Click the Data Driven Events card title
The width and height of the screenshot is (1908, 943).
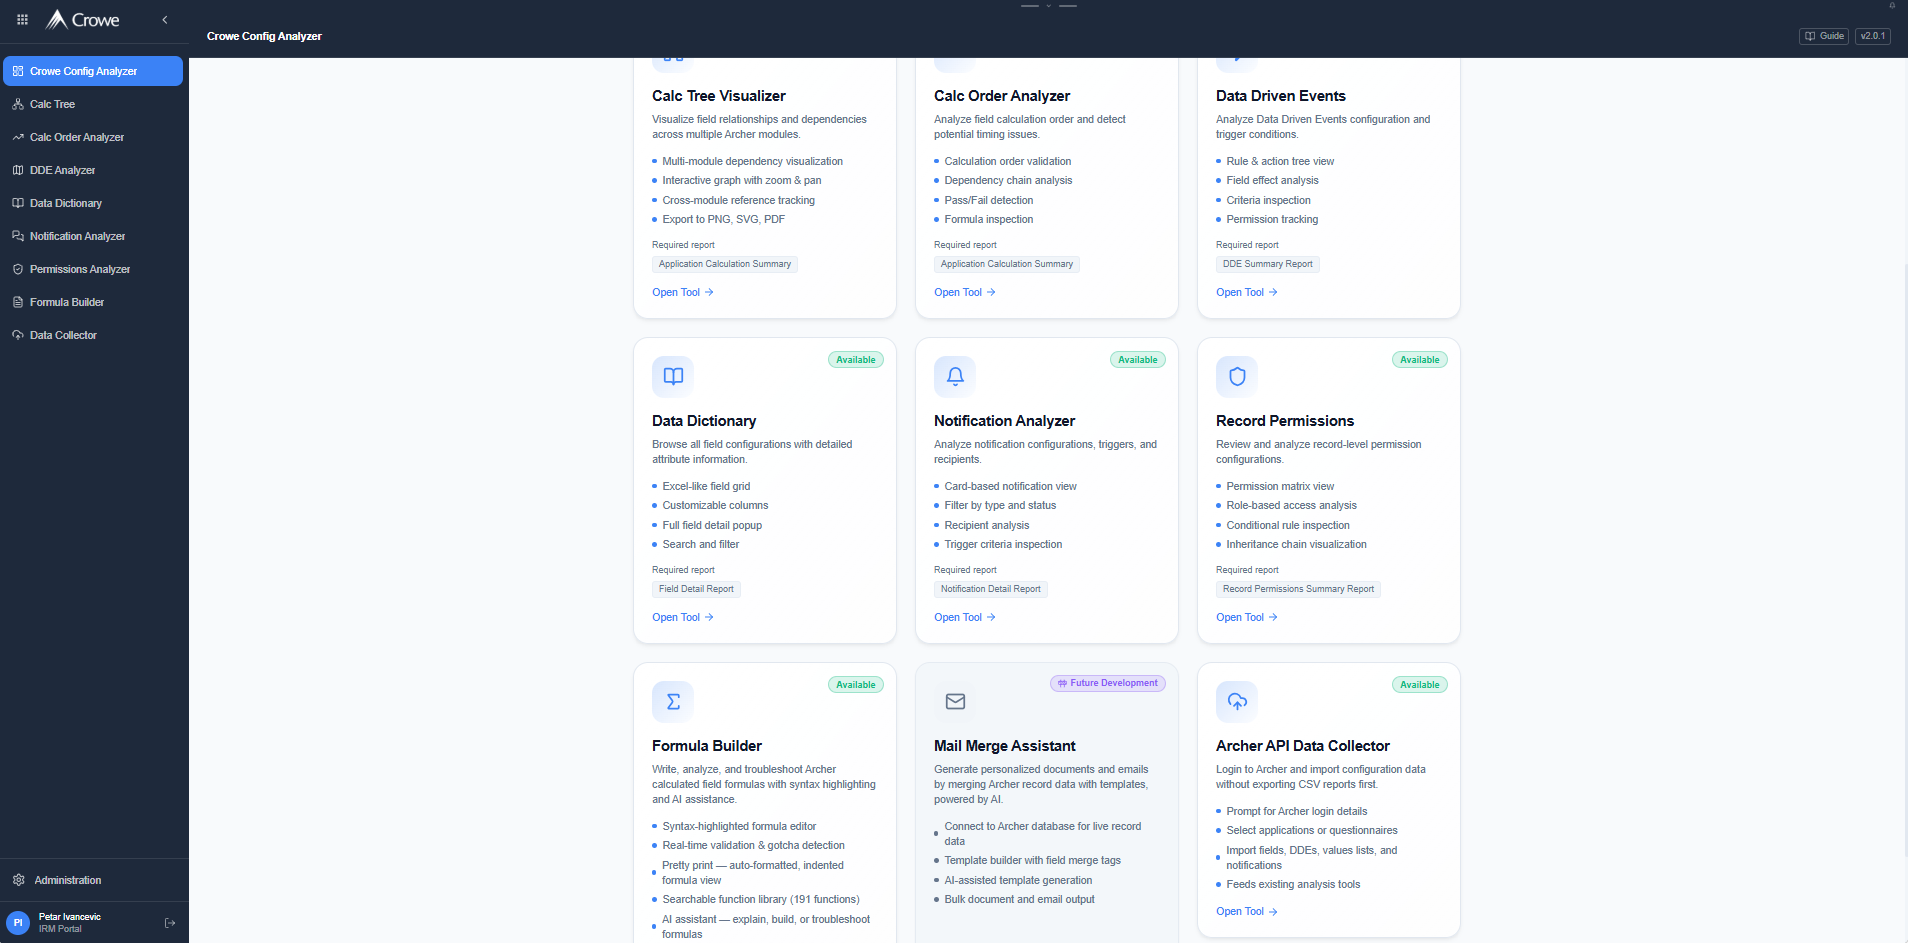[x=1281, y=96]
